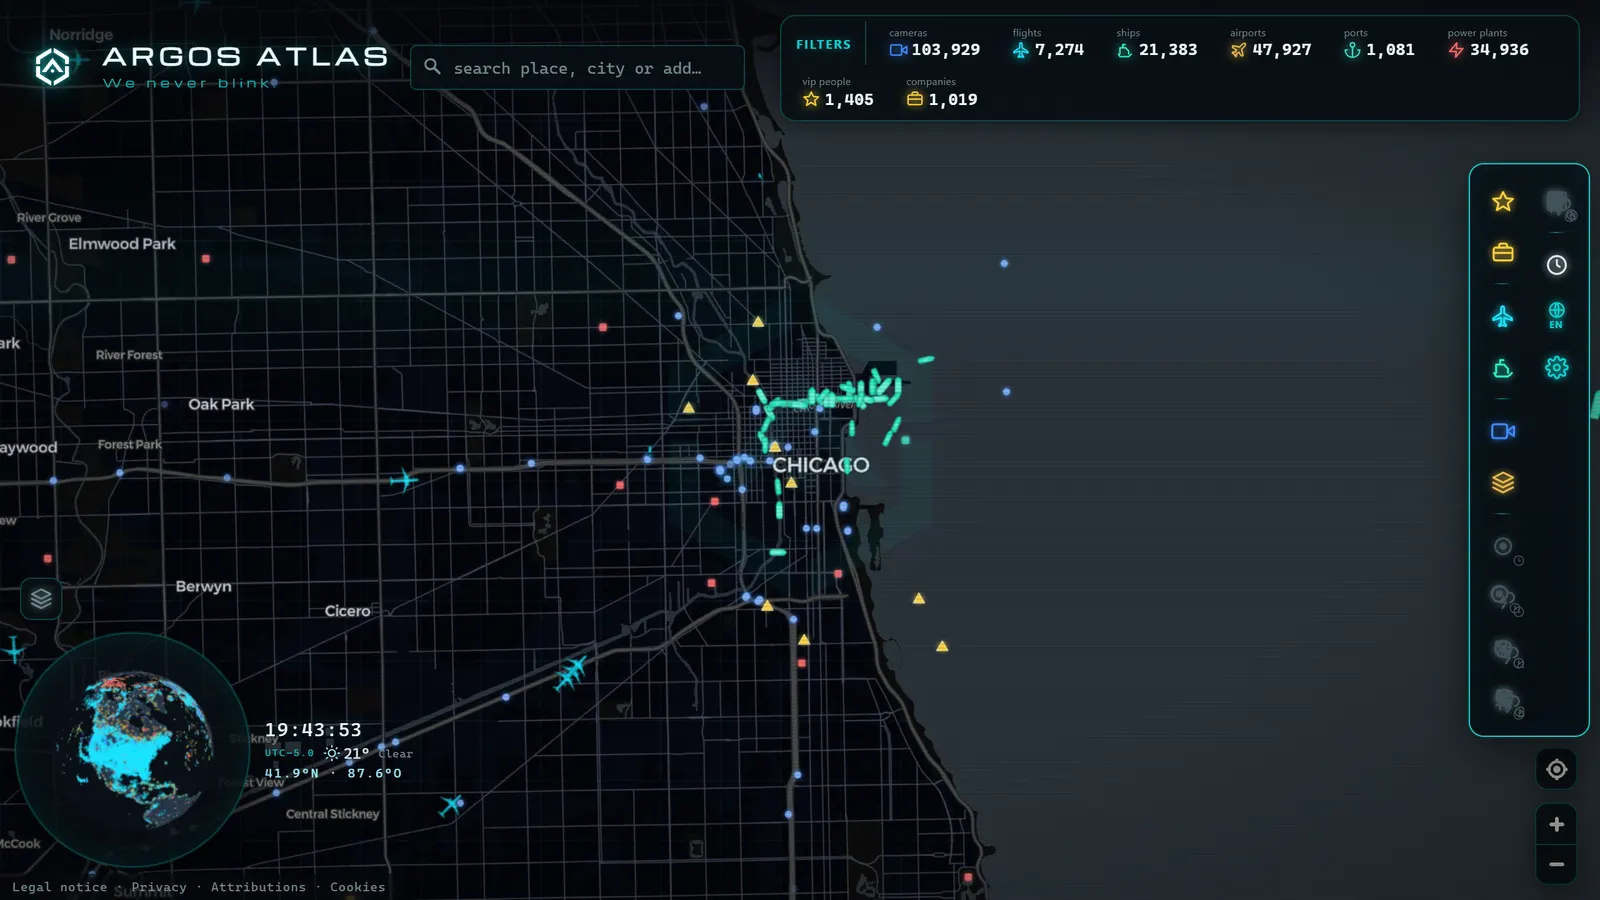
Task: Click the Berwyn map label
Action: click(x=203, y=586)
